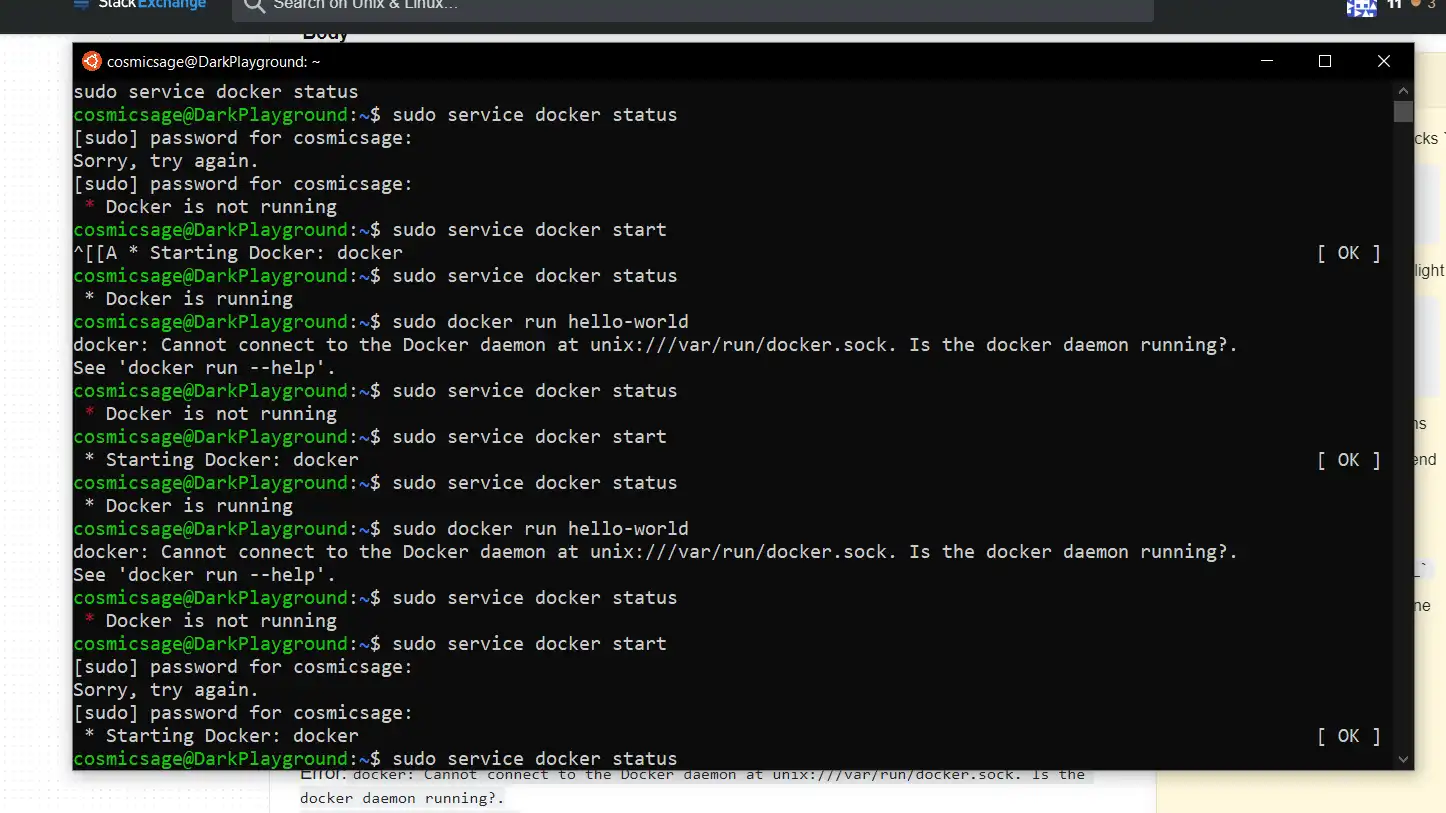
Task: Click the terminal scrollbar down arrow
Action: [x=1403, y=759]
